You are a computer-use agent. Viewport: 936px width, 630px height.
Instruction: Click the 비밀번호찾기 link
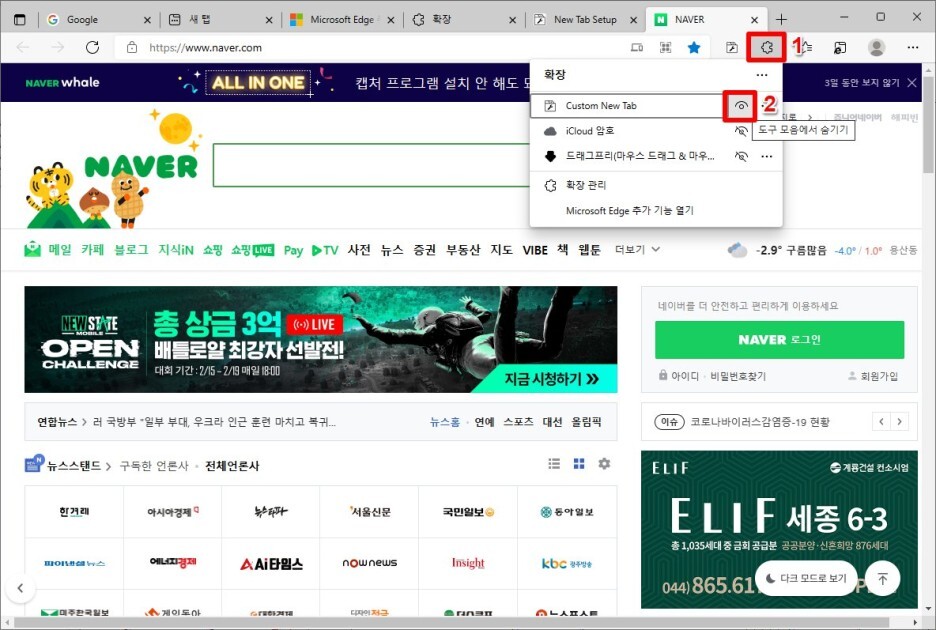coord(738,376)
